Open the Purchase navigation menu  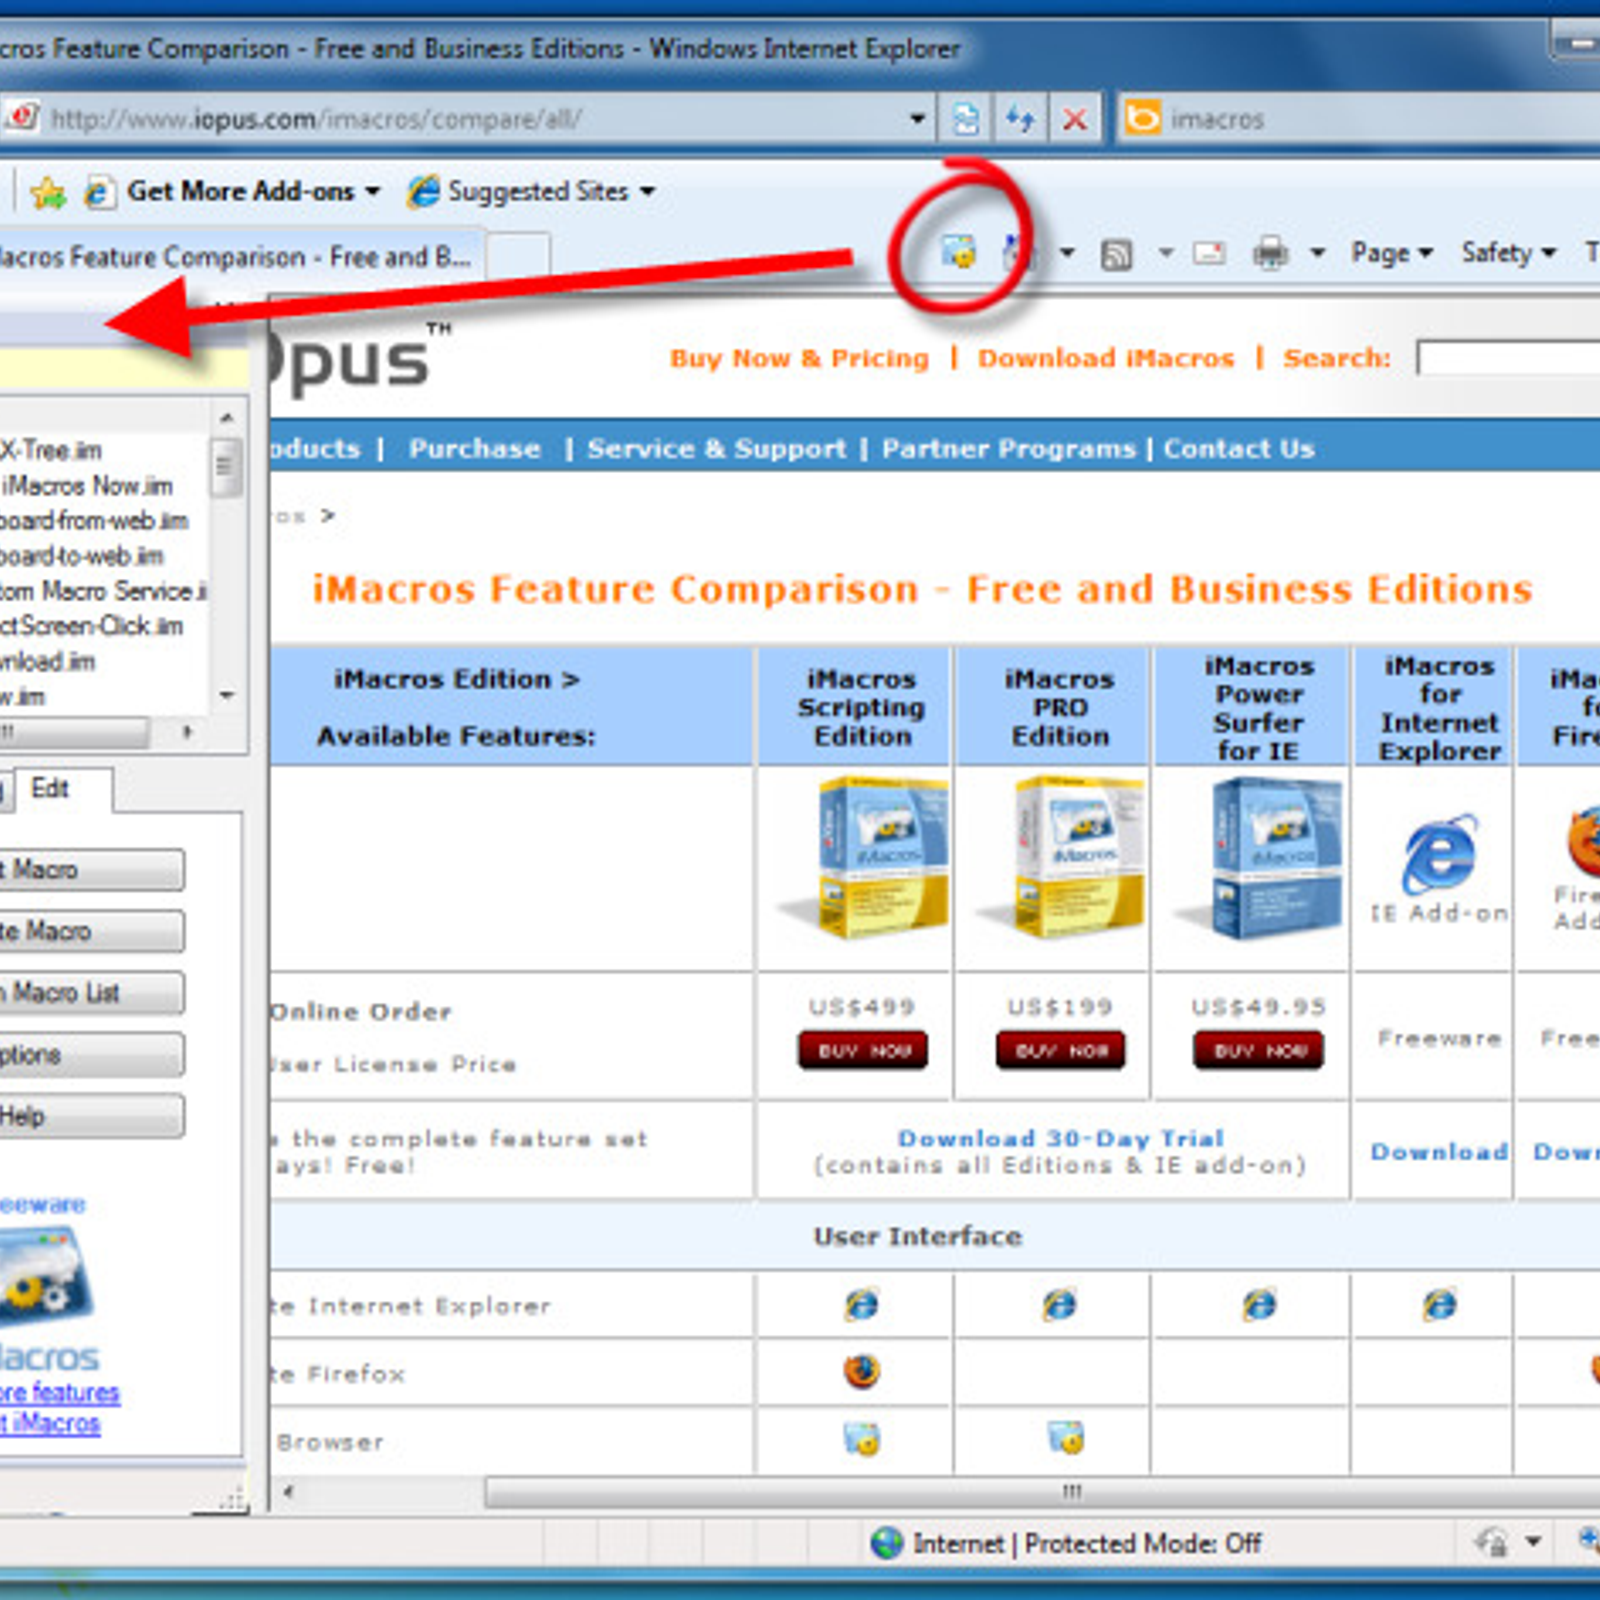pyautogui.click(x=475, y=448)
